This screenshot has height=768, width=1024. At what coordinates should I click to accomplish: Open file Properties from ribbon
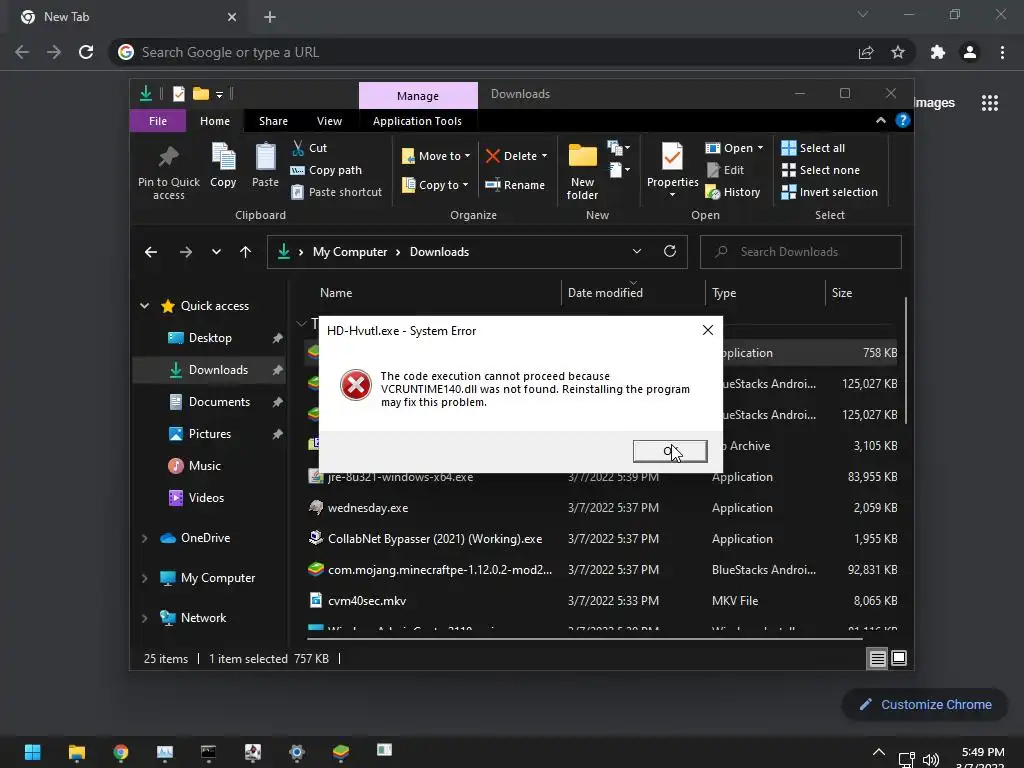(672, 168)
